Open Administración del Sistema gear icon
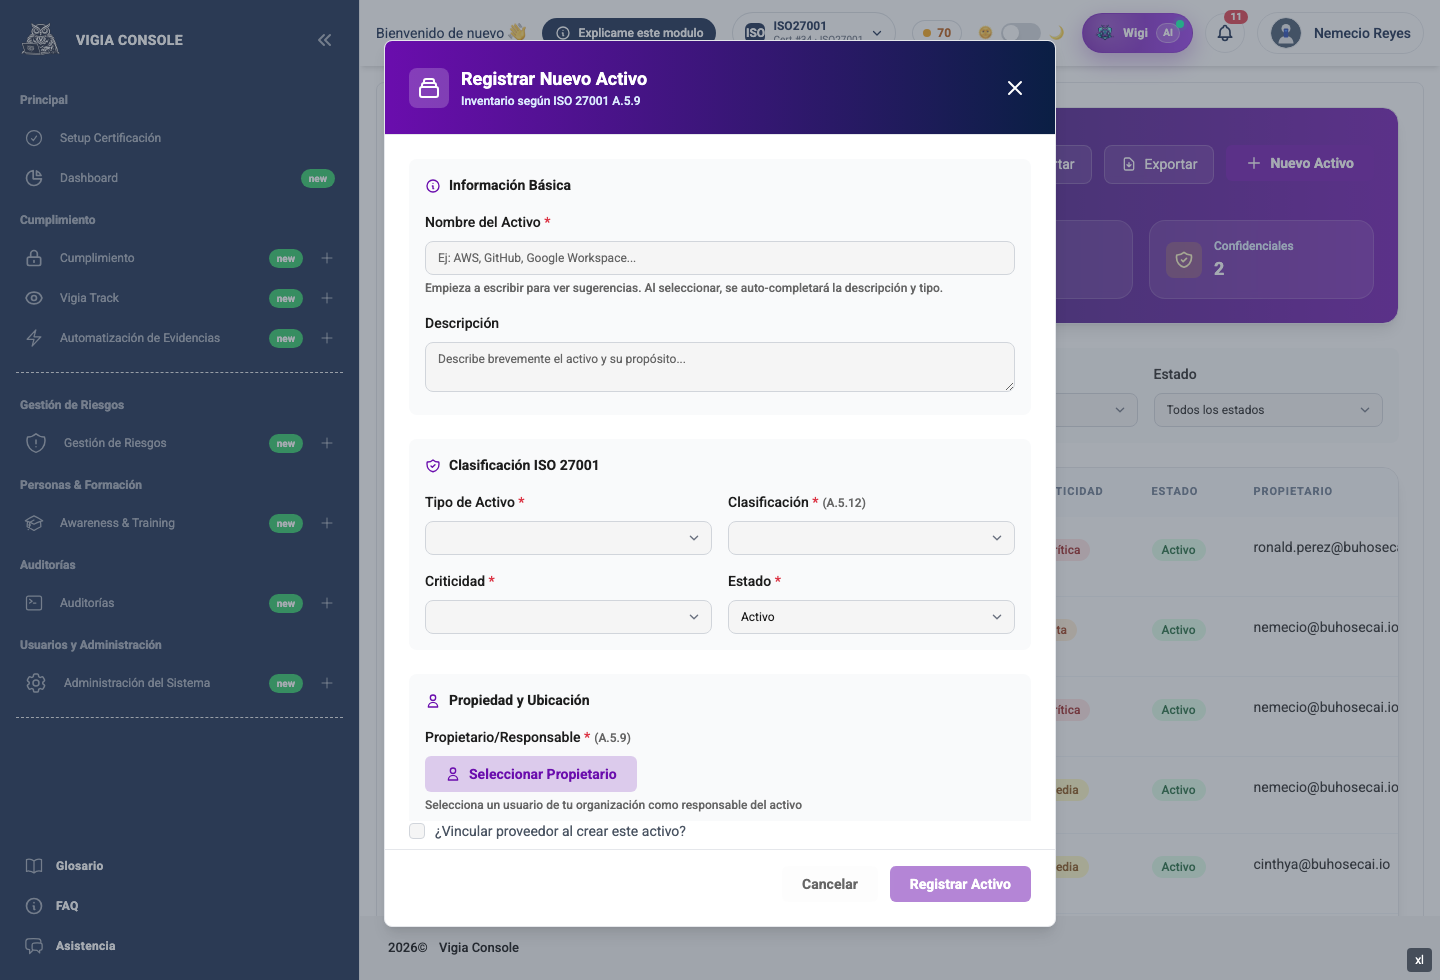This screenshot has width=1440, height=980. (x=36, y=683)
